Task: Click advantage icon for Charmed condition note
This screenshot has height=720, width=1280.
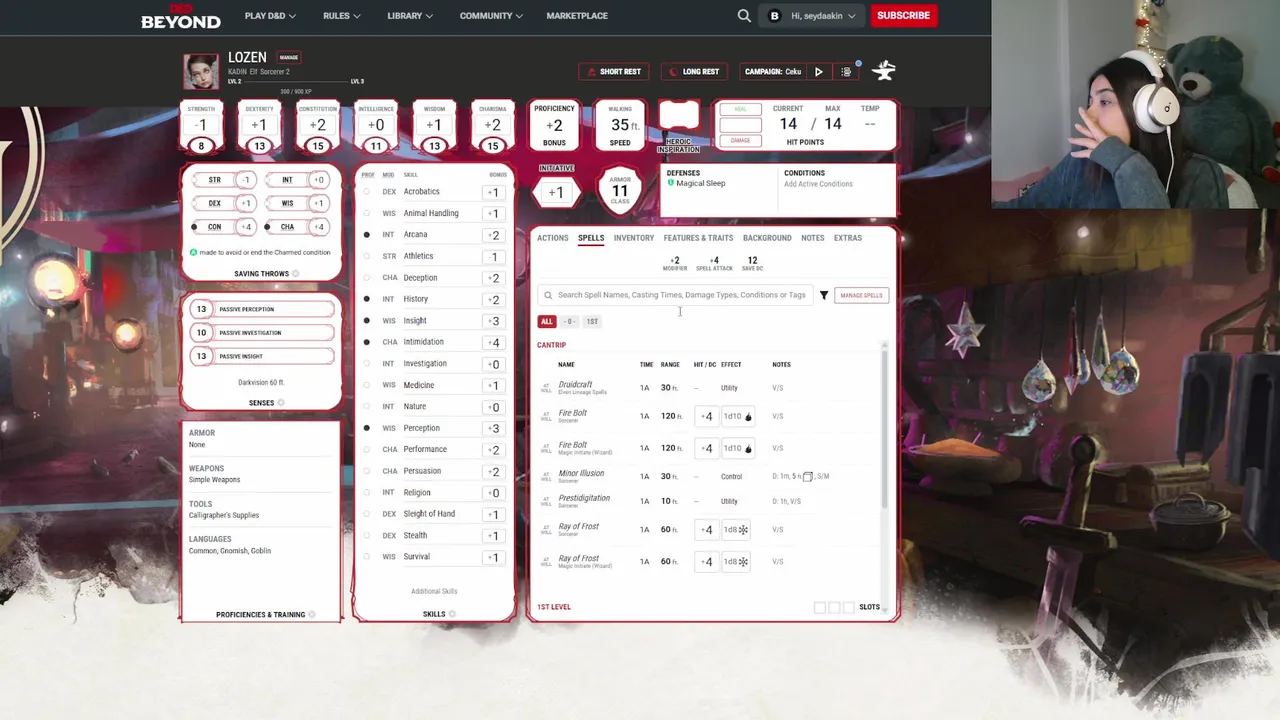Action: pyautogui.click(x=193, y=252)
